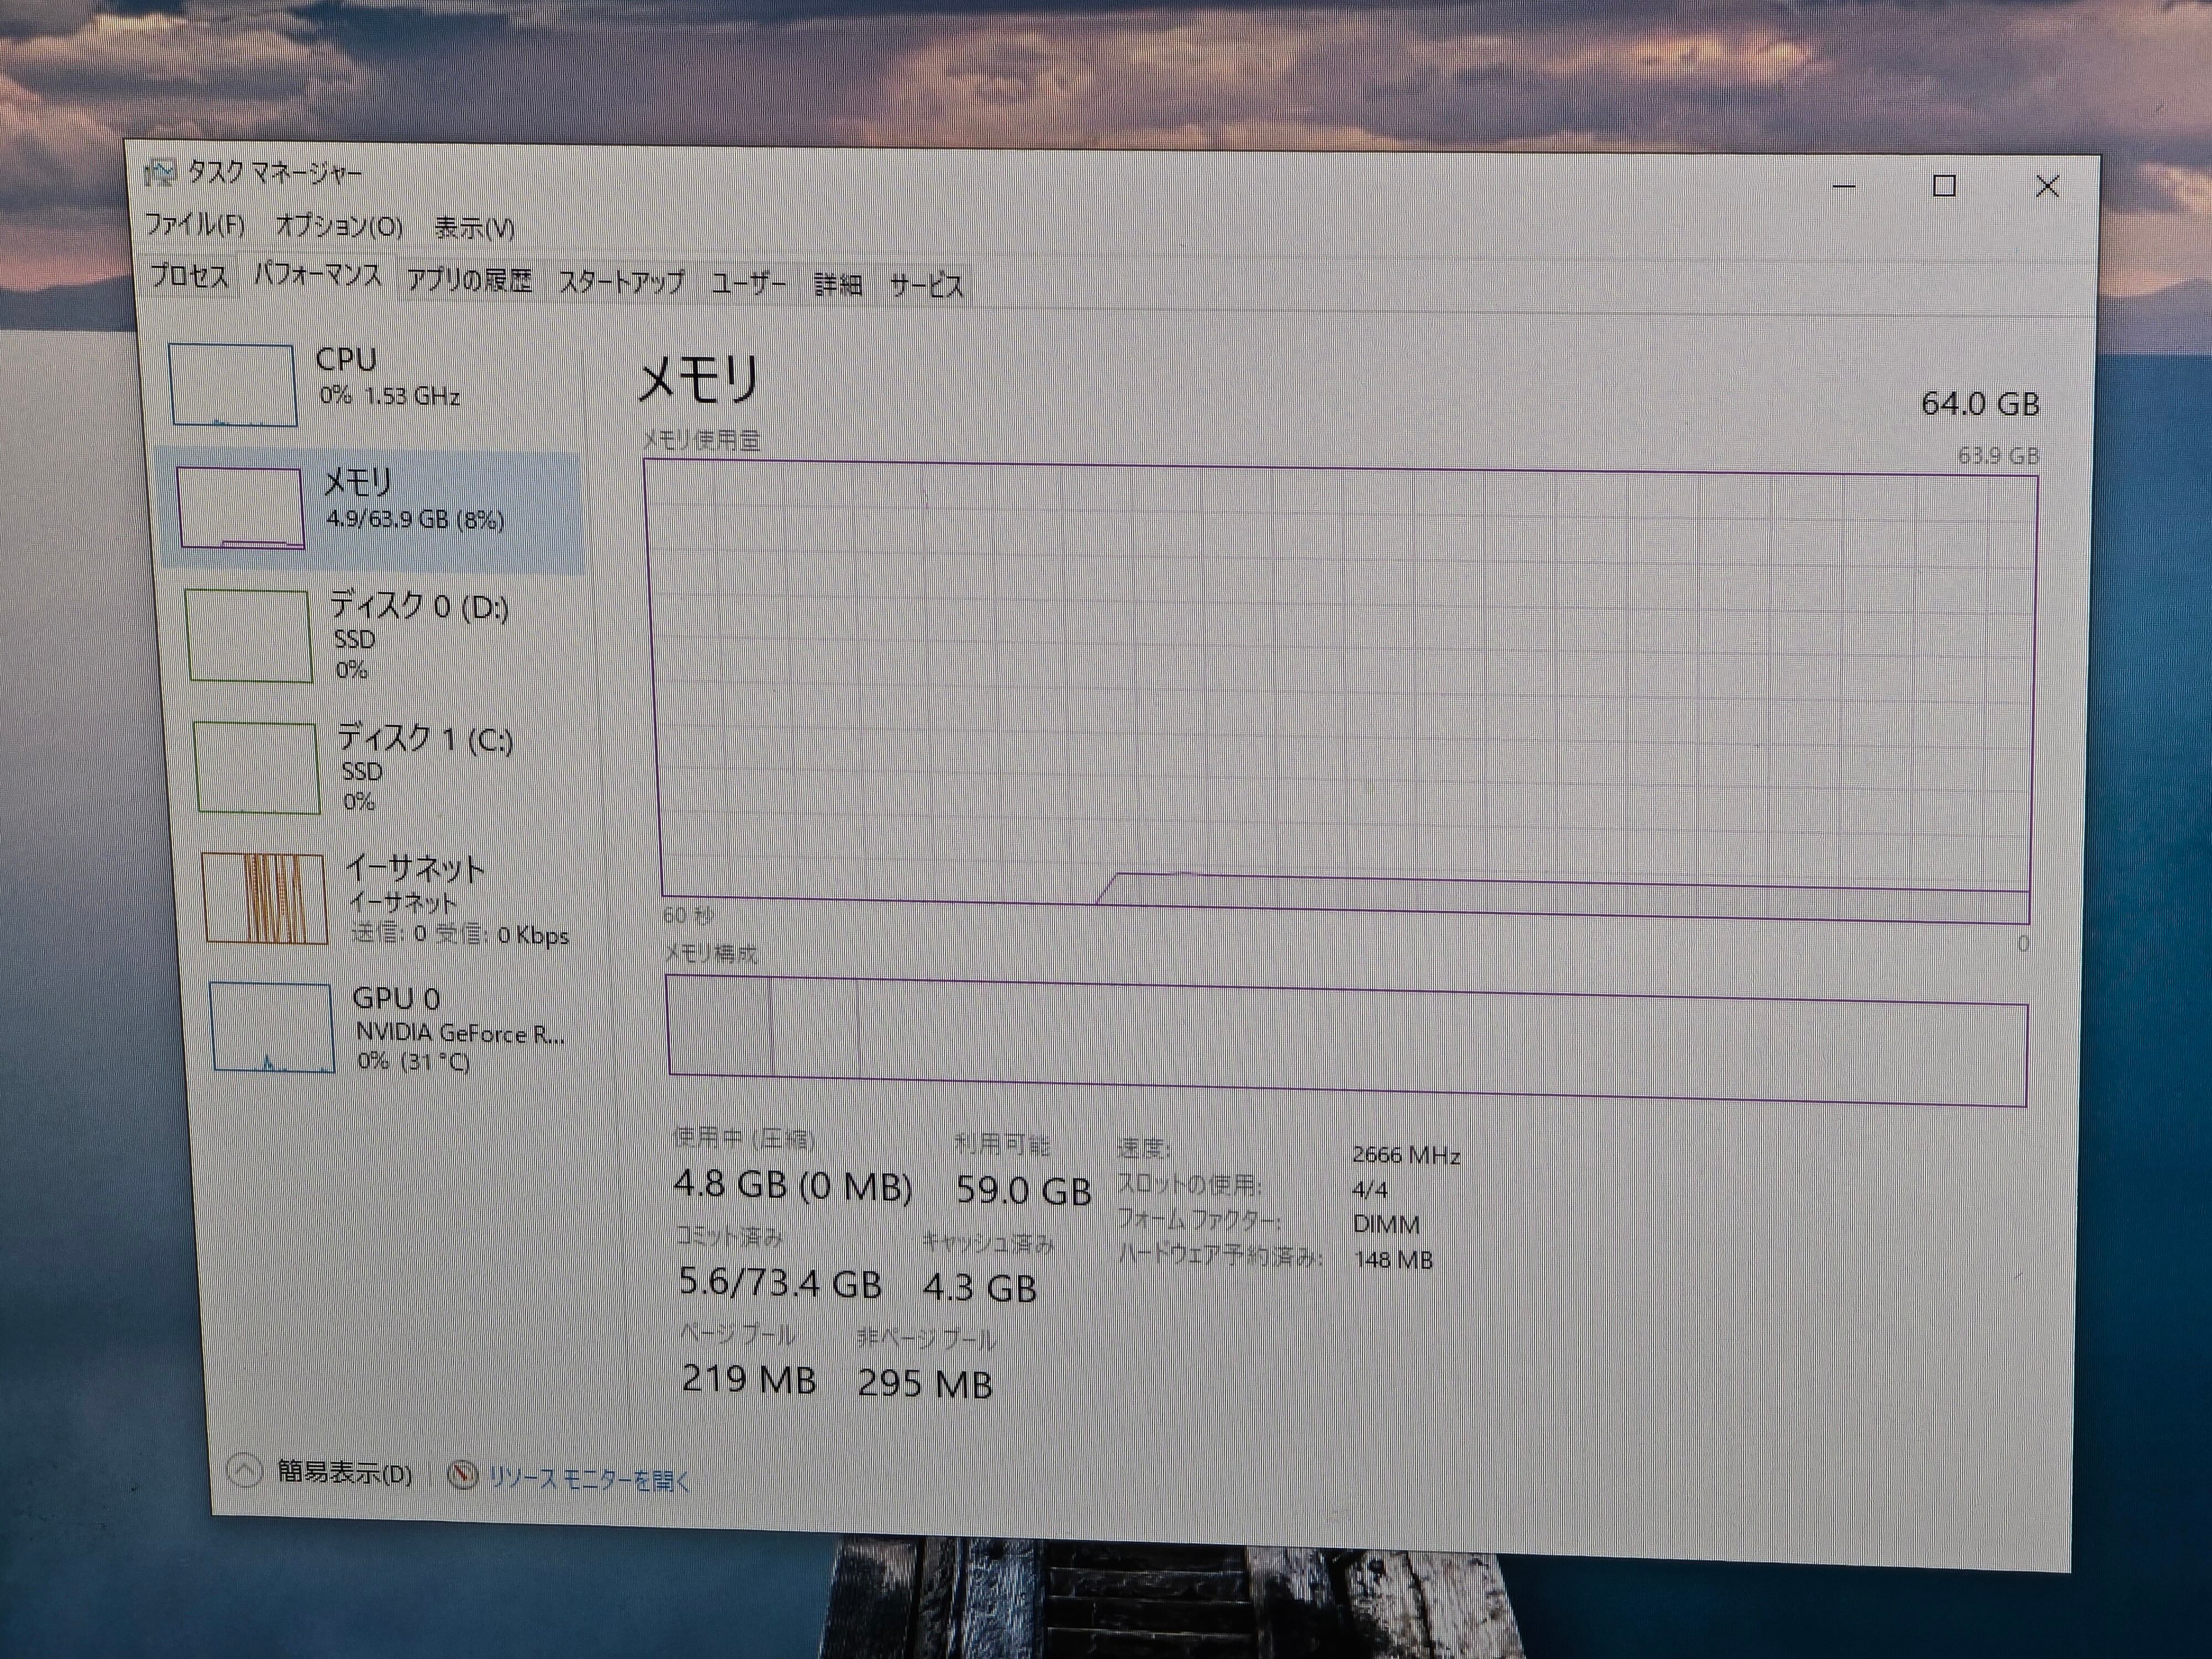Click the Task Manager title bar icon
This screenshot has width=2212, height=1659.
tap(161, 174)
